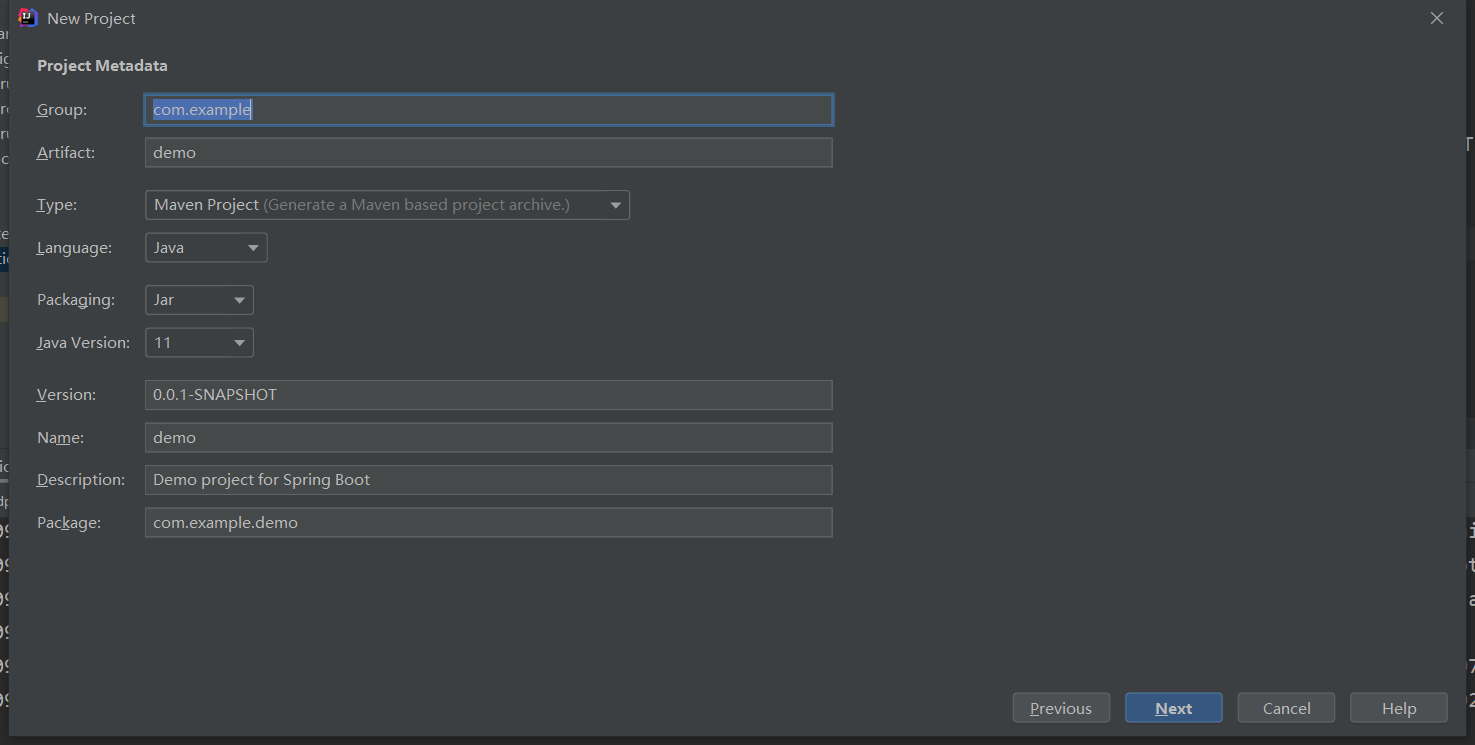
Task: Click the Type label
Action: (57, 205)
